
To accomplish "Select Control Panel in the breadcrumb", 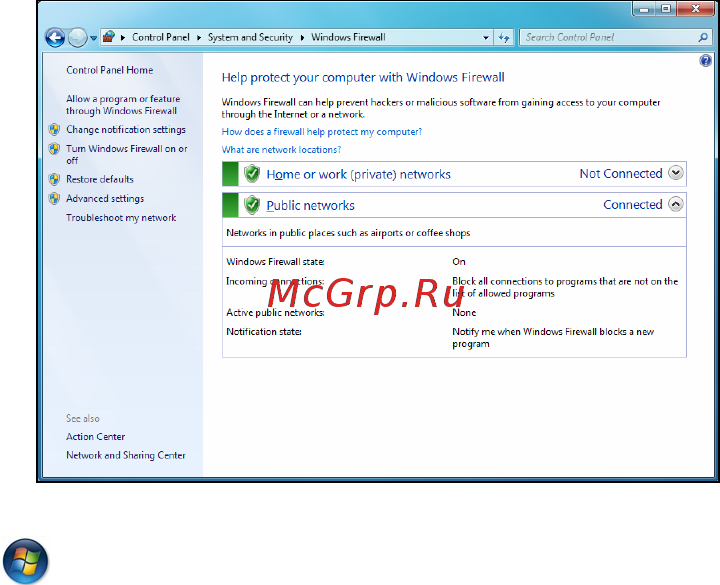I will [161, 37].
